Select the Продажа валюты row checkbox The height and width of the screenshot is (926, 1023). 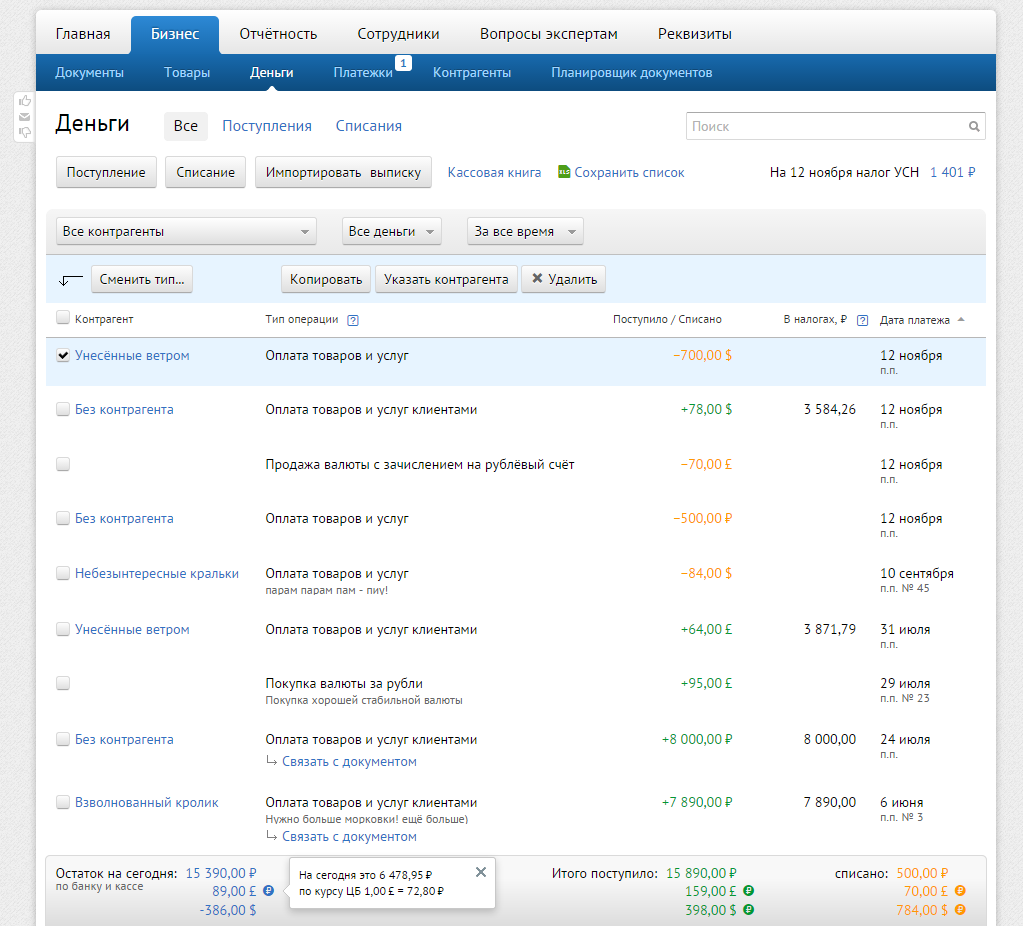point(63,464)
